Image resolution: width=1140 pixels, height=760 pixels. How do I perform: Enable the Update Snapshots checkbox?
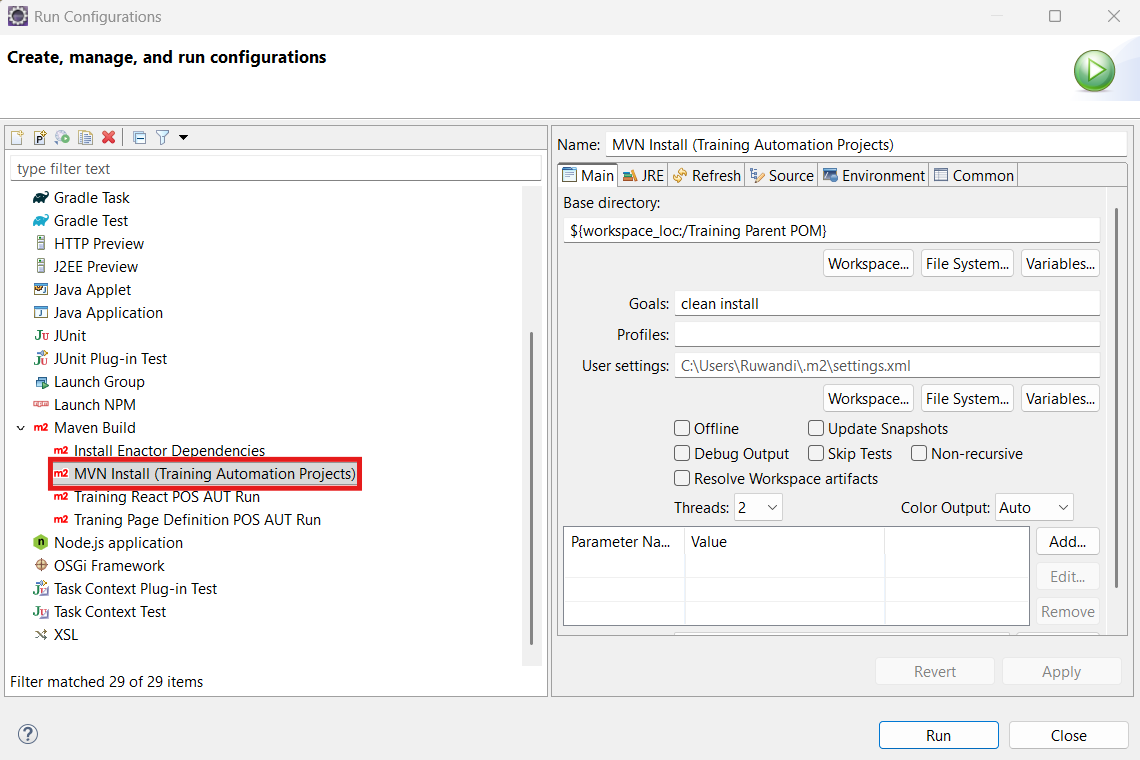(816, 428)
